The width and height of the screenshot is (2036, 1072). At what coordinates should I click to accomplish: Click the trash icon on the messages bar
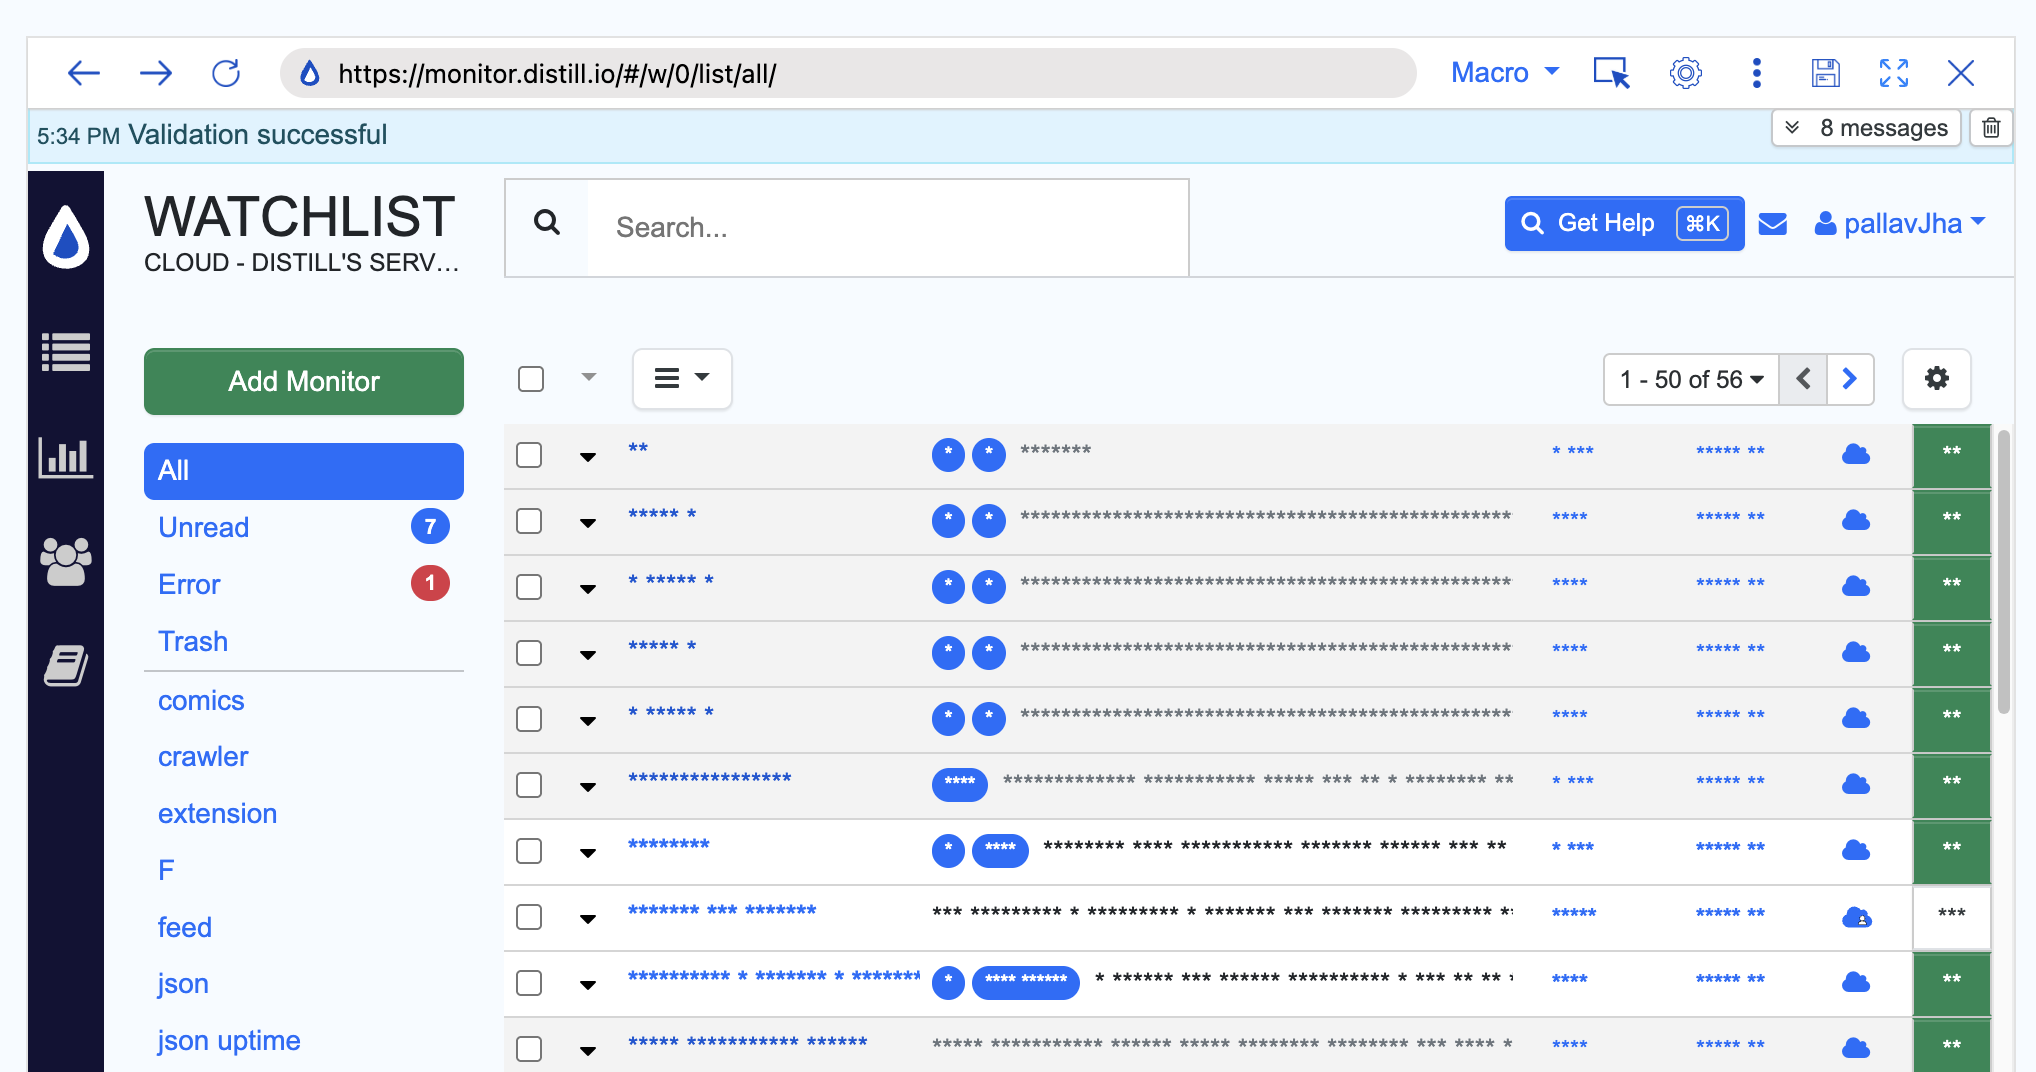point(1990,127)
